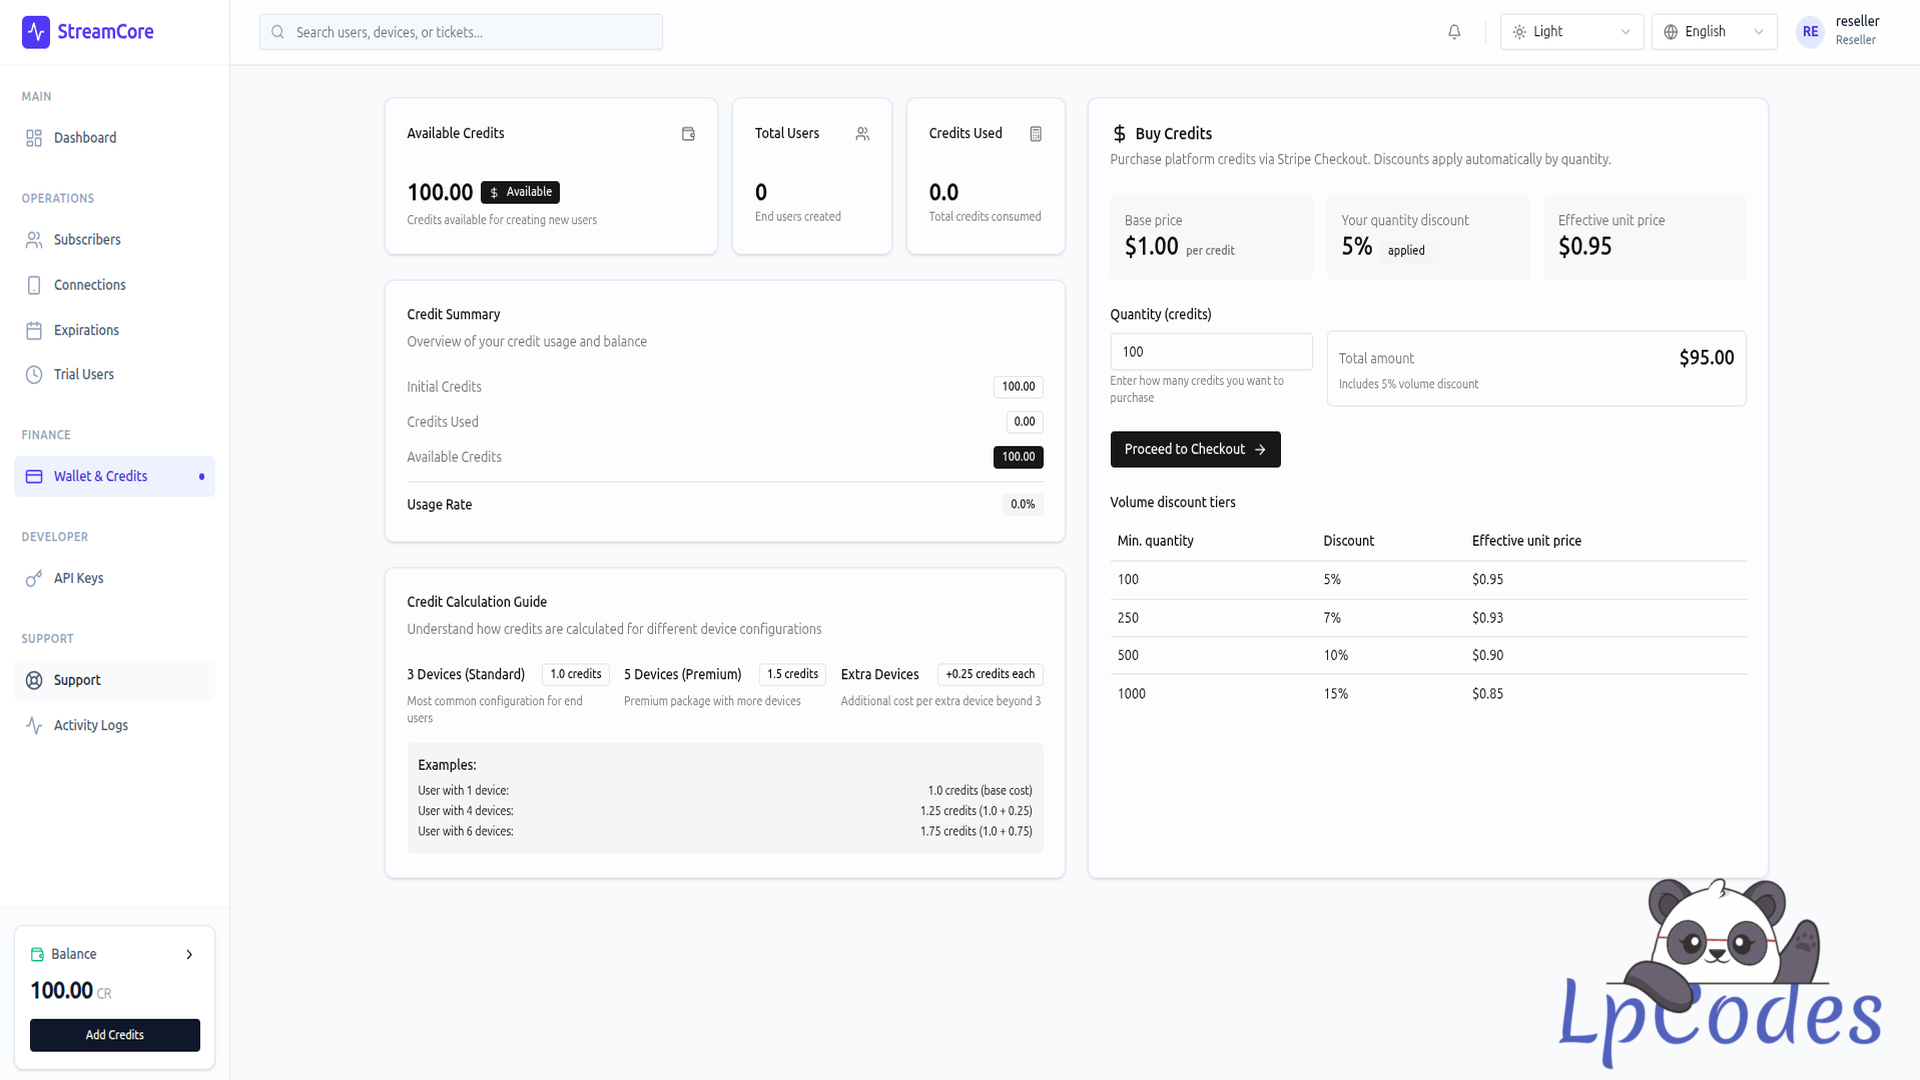Click the calculator icon on Credits Used card
Image resolution: width=1920 pixels, height=1080 pixels.
(x=1036, y=134)
